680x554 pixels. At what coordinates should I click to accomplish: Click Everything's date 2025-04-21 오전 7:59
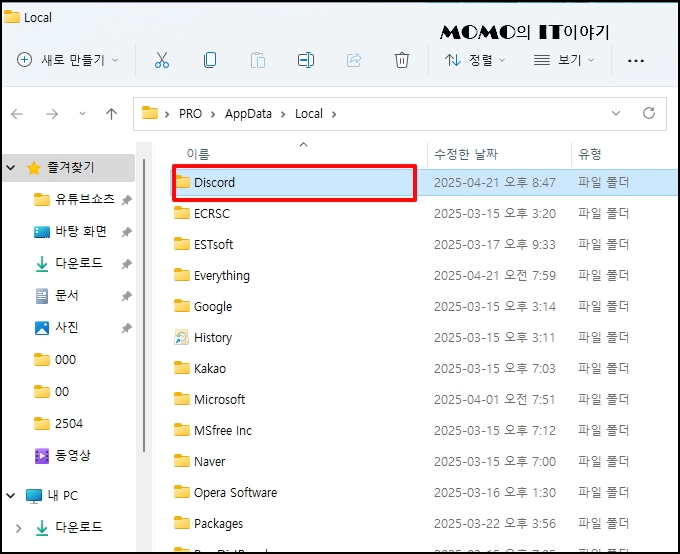[x=495, y=275]
